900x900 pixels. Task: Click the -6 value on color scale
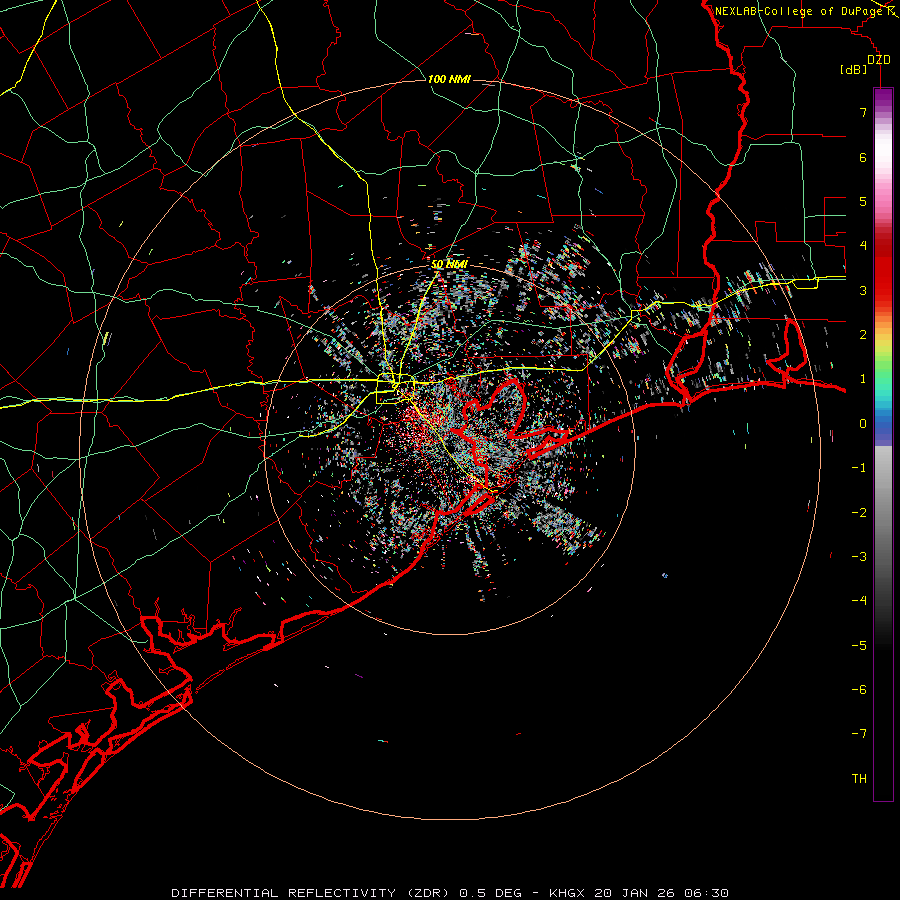(859, 690)
